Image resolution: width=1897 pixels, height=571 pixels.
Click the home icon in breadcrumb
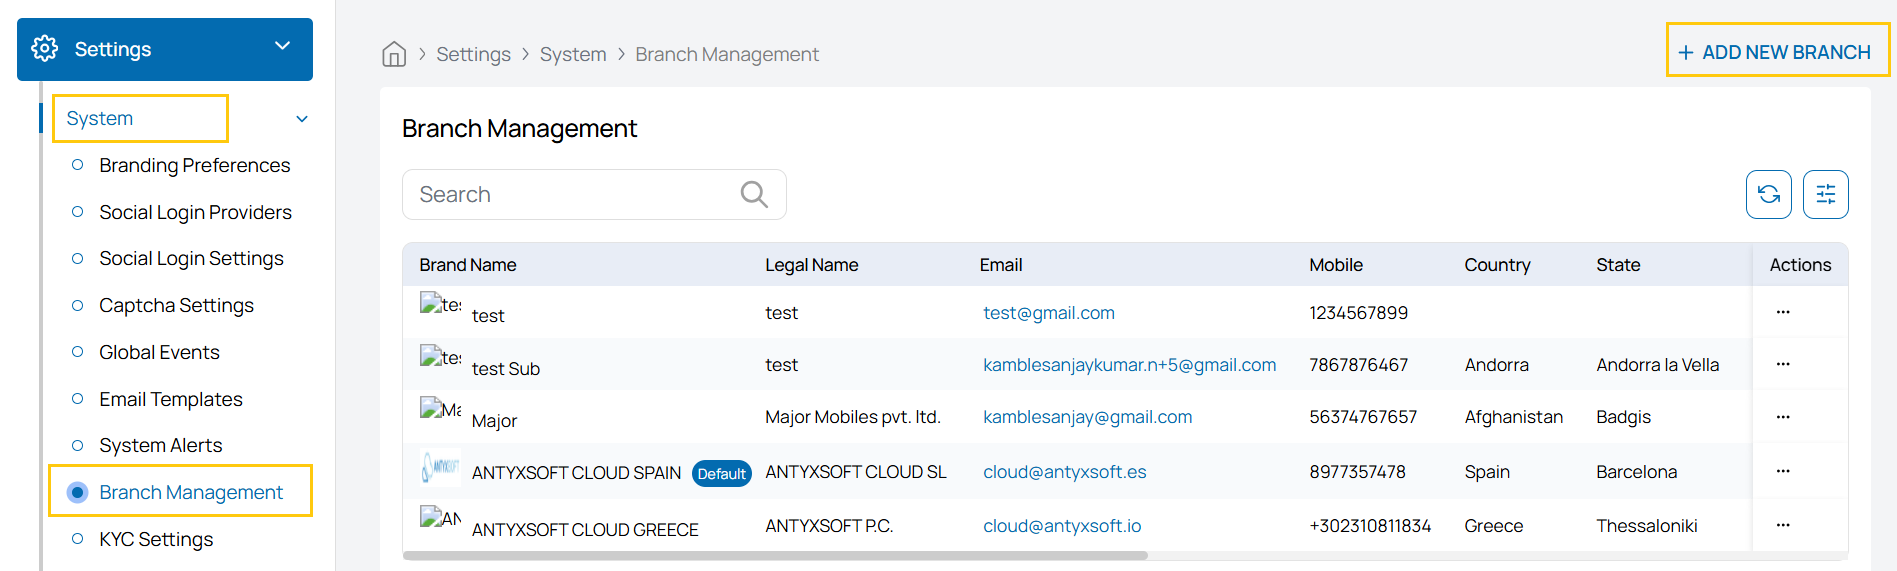[x=394, y=54]
